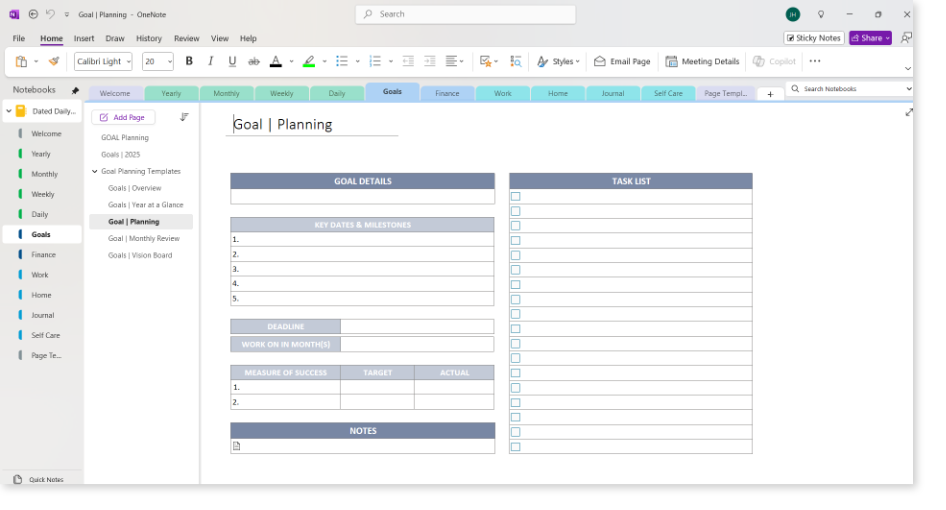Open the History ribbon tab
This screenshot has height=510, width=946.
pos(149,38)
